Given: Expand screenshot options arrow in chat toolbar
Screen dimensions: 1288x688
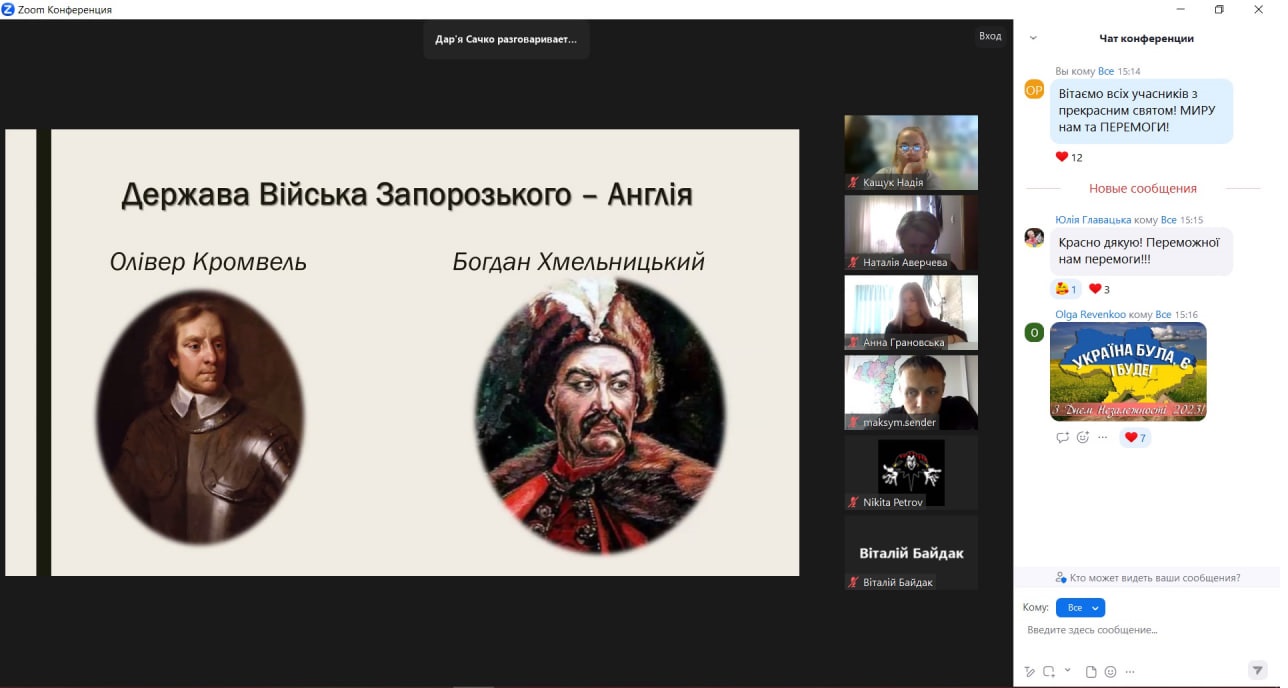Looking at the screenshot, I should [1067, 670].
